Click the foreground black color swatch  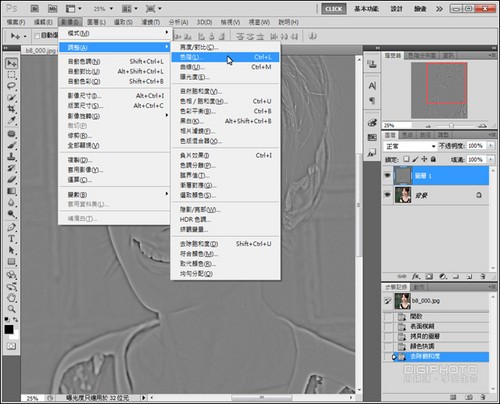9,329
